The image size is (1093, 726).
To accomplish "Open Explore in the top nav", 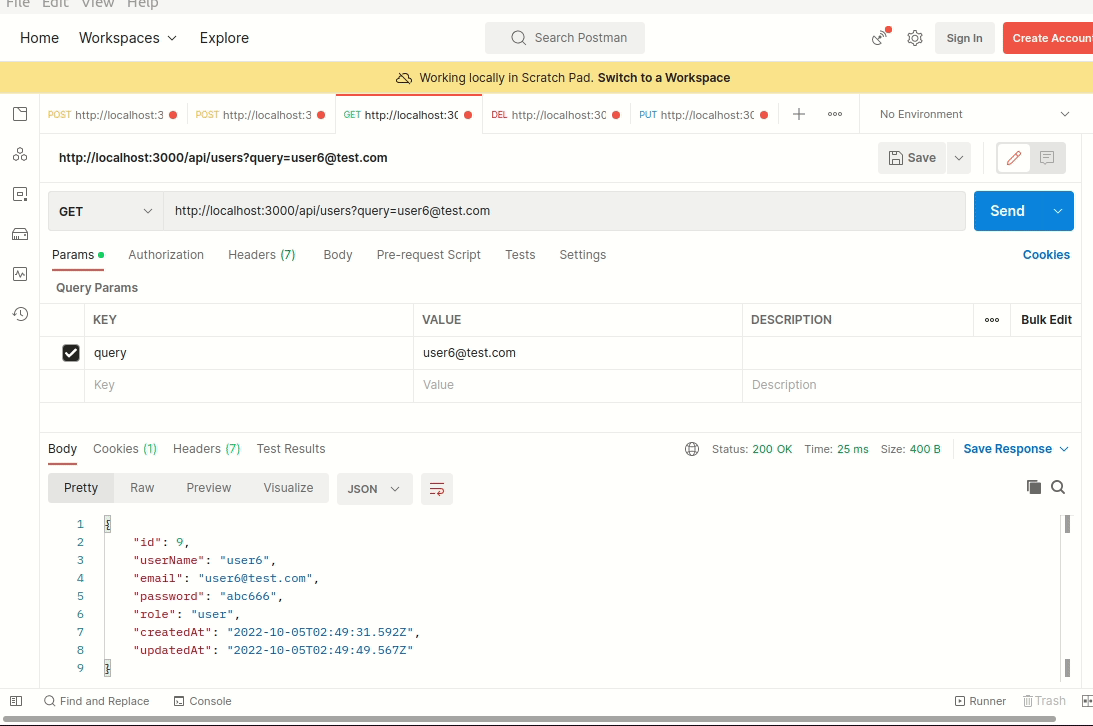I will click(224, 38).
